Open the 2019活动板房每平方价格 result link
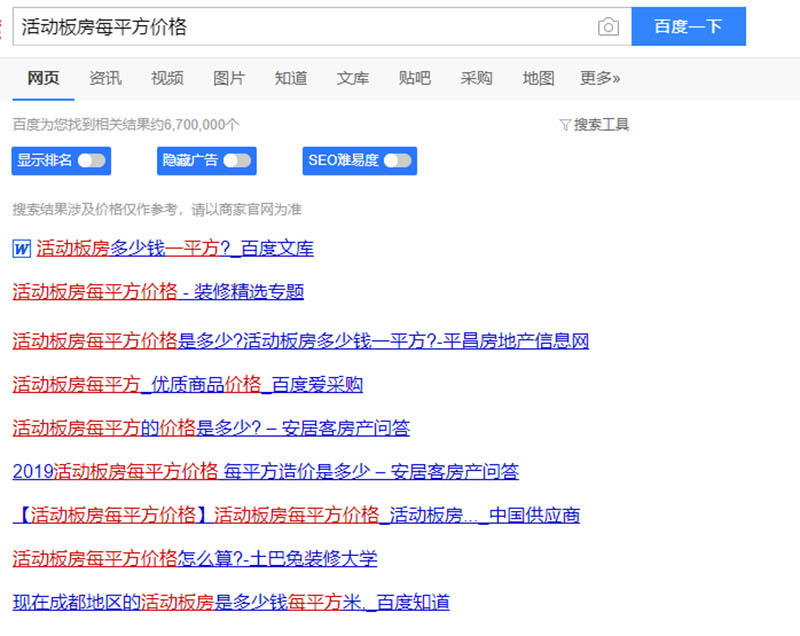Viewport: 800px width, 636px height. (x=266, y=472)
